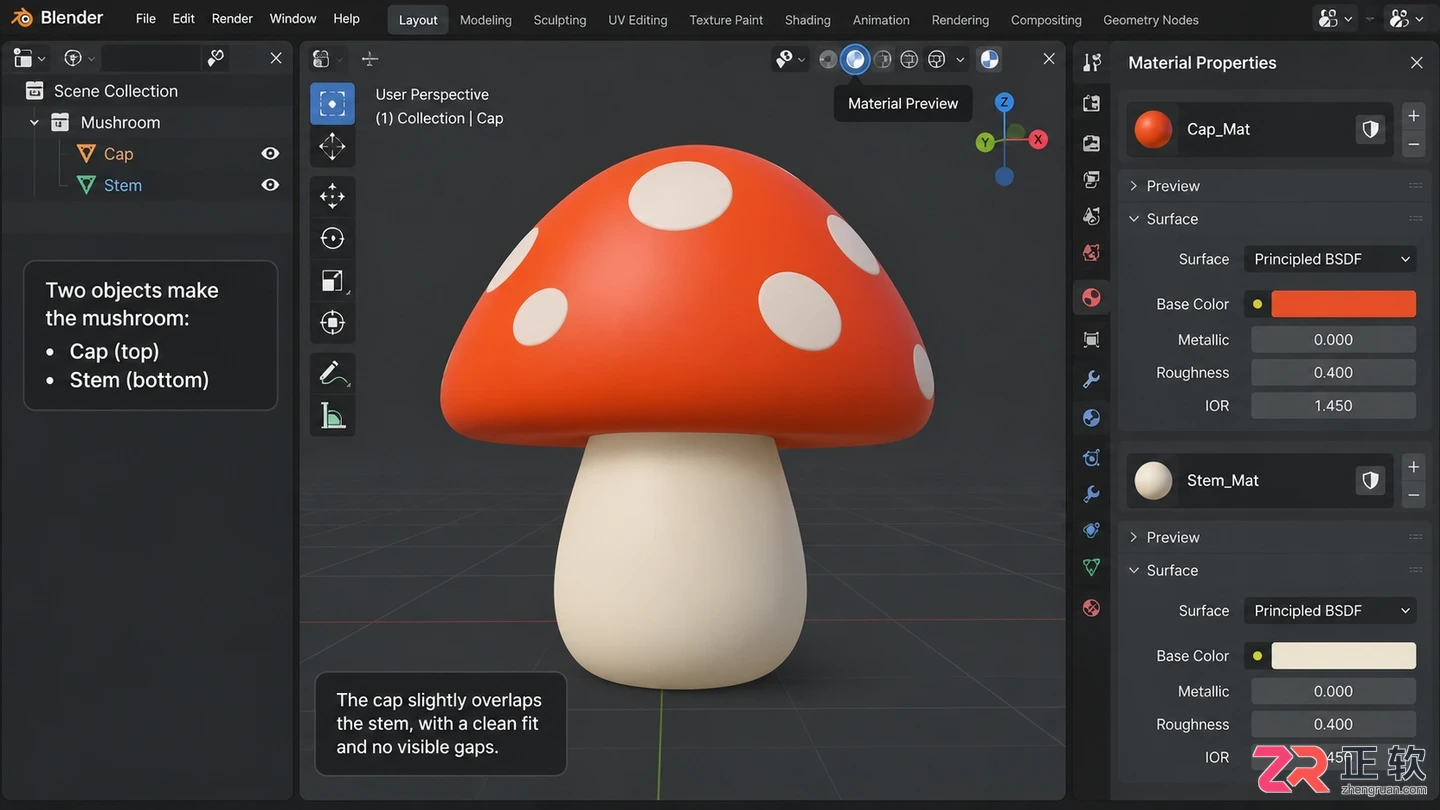Select the Annotate pencil tool
1440x810 pixels.
pyautogui.click(x=332, y=373)
